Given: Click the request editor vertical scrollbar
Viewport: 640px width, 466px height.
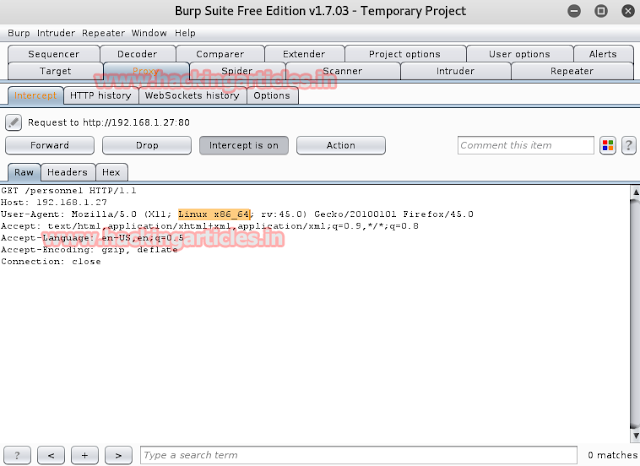Looking at the screenshot, I should coord(636,313).
